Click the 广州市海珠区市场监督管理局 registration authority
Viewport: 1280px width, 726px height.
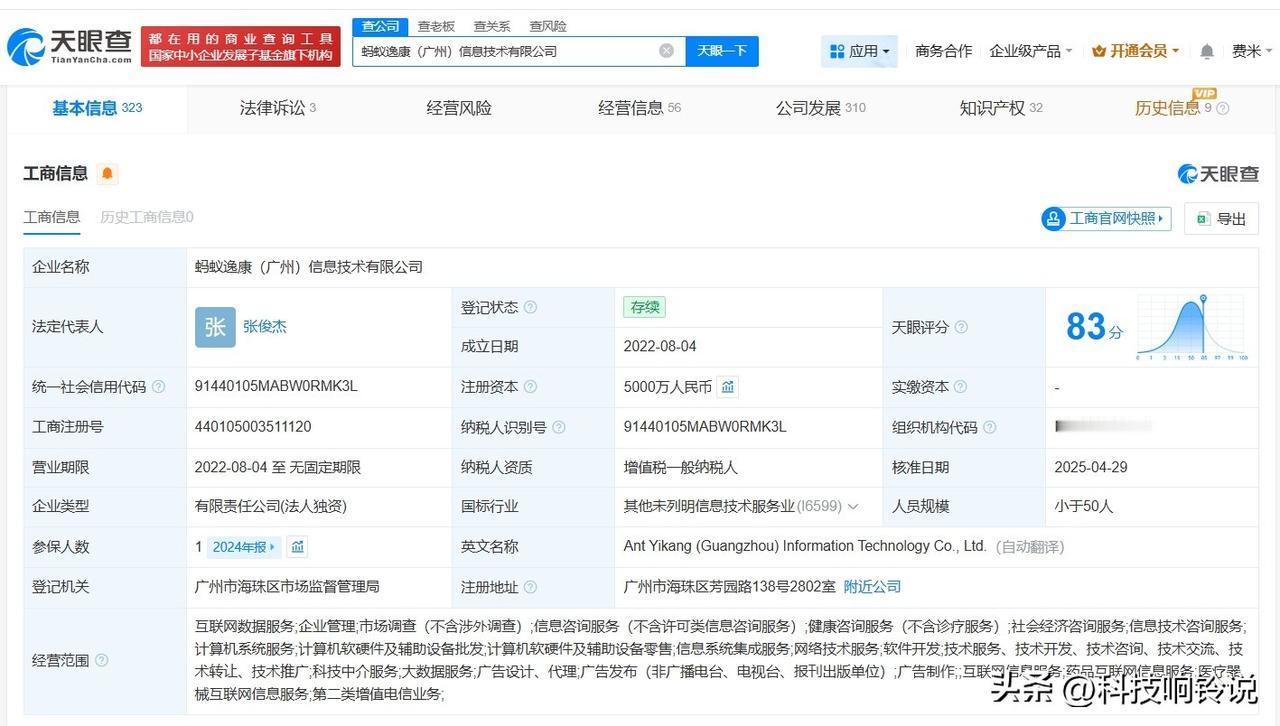(287, 587)
